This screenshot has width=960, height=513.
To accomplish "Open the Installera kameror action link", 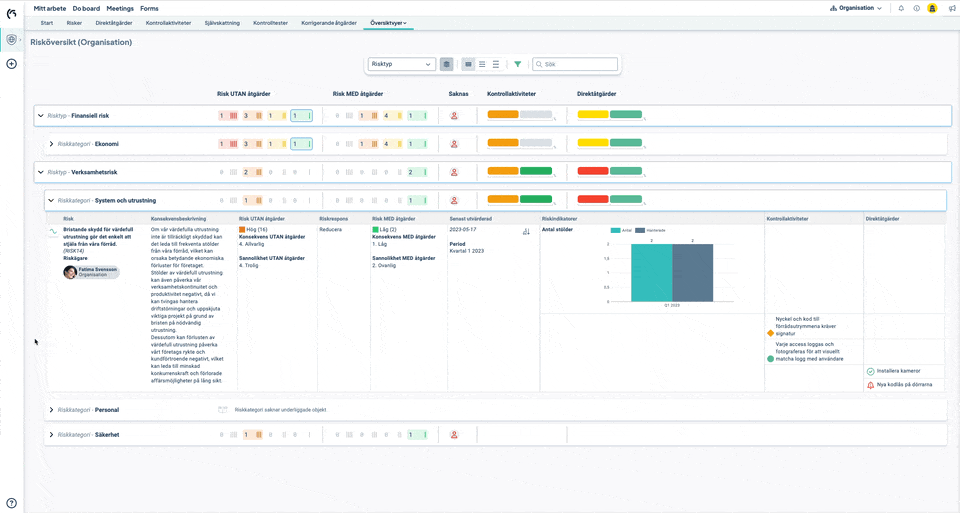I will point(896,371).
